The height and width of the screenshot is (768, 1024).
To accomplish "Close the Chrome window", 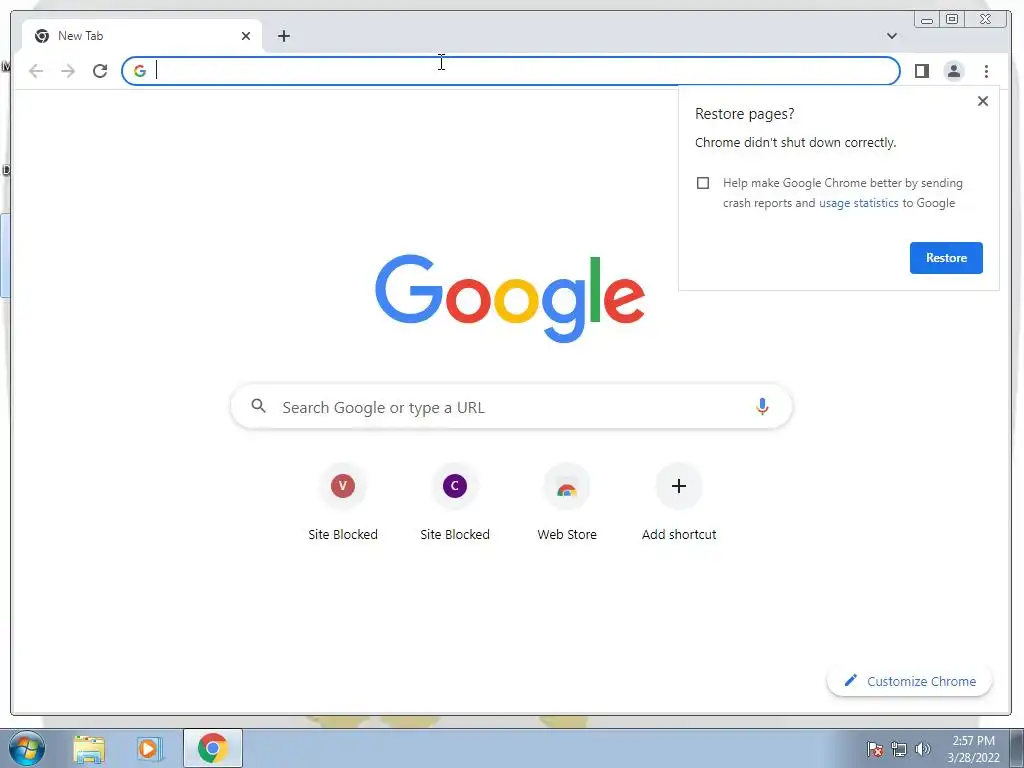I will (x=986, y=20).
